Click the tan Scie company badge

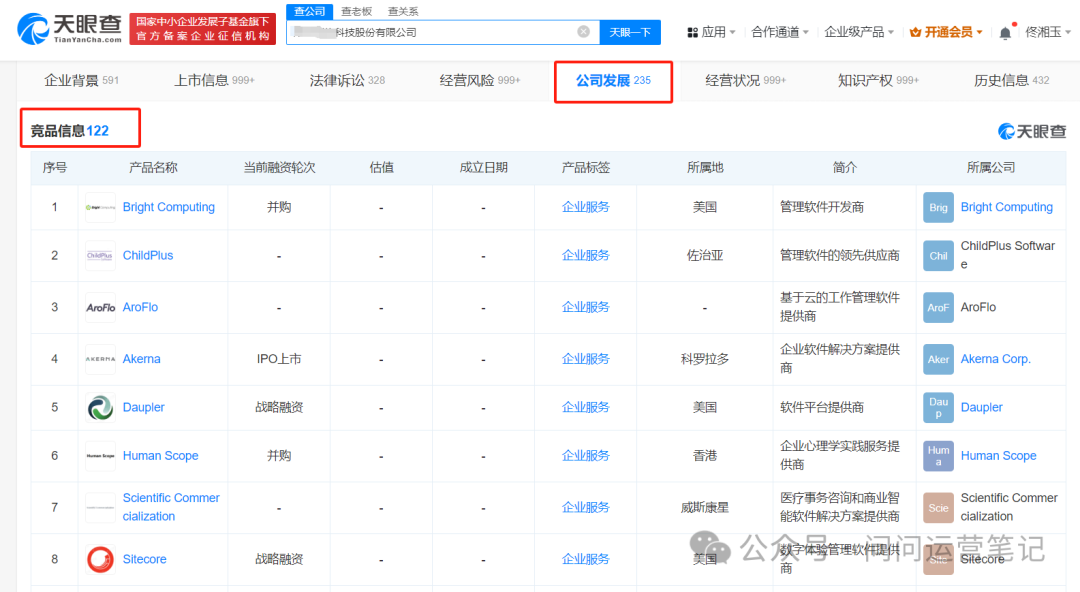(x=938, y=507)
